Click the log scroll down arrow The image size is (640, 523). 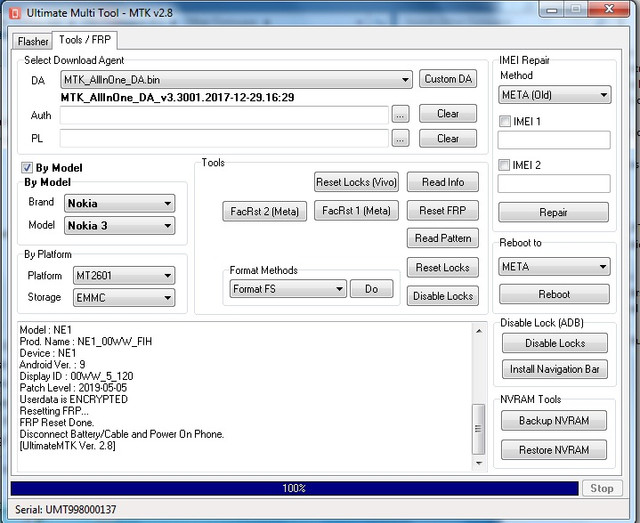coord(479,463)
